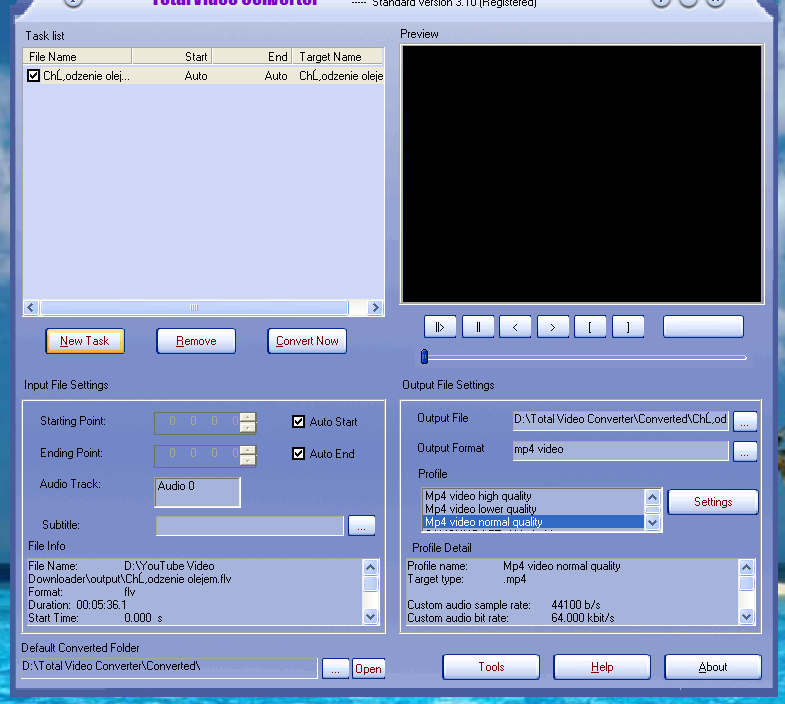This screenshot has height=704, width=785.
Task: Open the About dialog
Action: [713, 667]
